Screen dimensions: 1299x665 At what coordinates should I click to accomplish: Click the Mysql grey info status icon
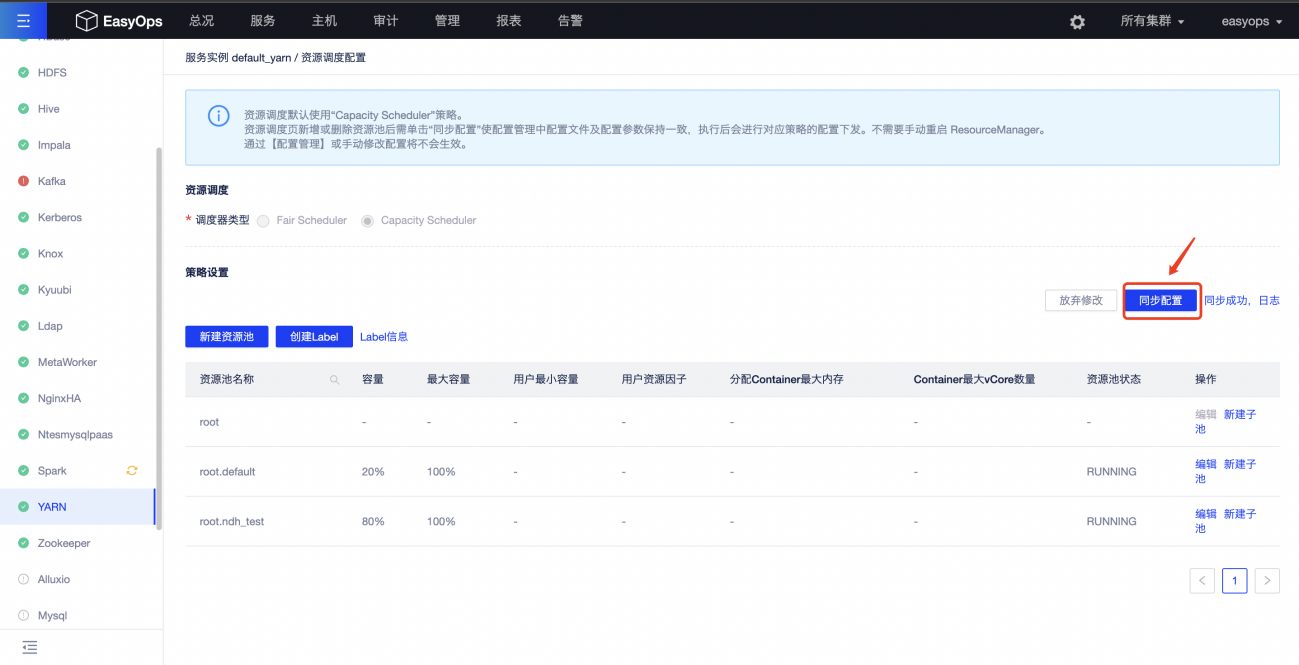click(x=23, y=616)
